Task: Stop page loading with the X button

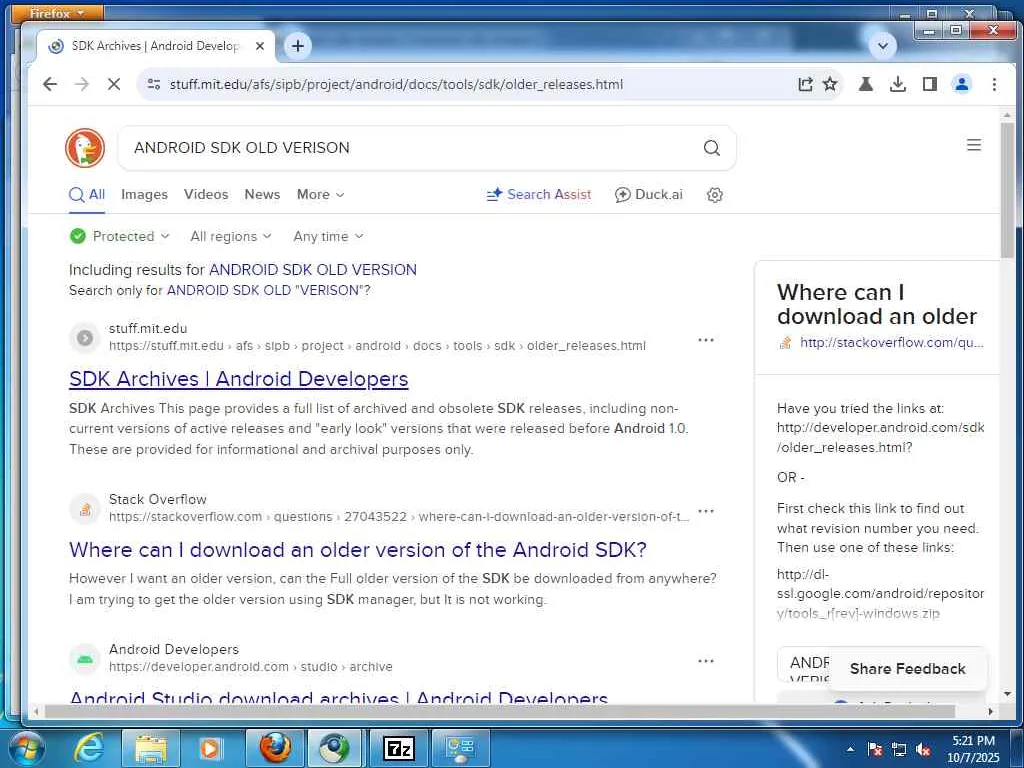Action: coord(114,84)
